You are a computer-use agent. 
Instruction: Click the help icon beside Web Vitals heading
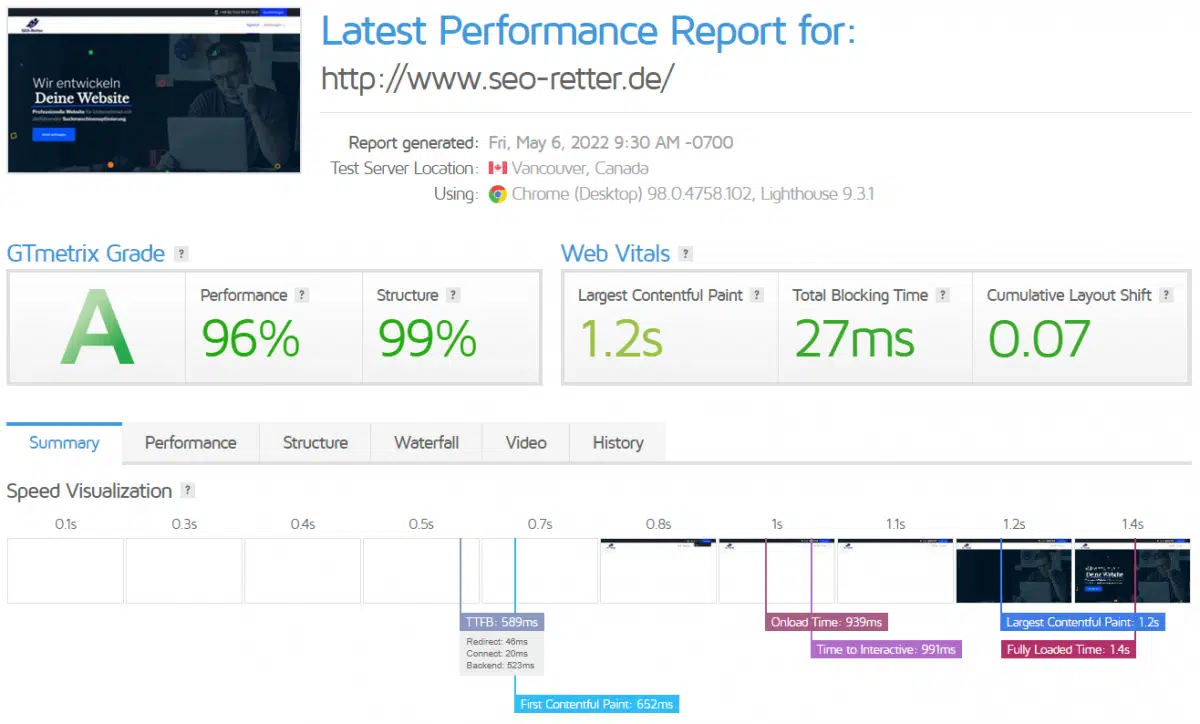click(x=686, y=254)
